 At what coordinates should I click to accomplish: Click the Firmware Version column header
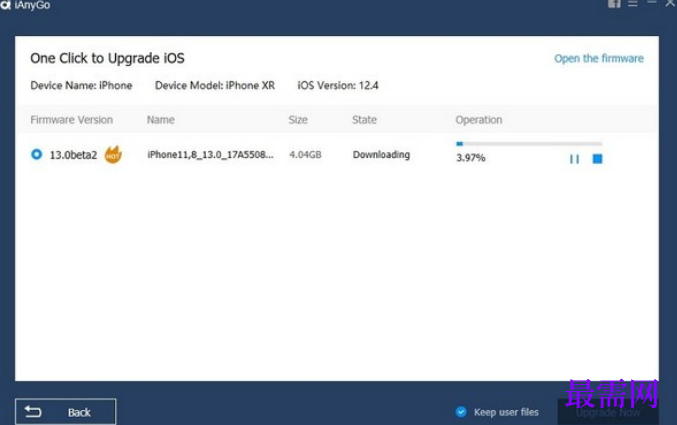pyautogui.click(x=72, y=120)
